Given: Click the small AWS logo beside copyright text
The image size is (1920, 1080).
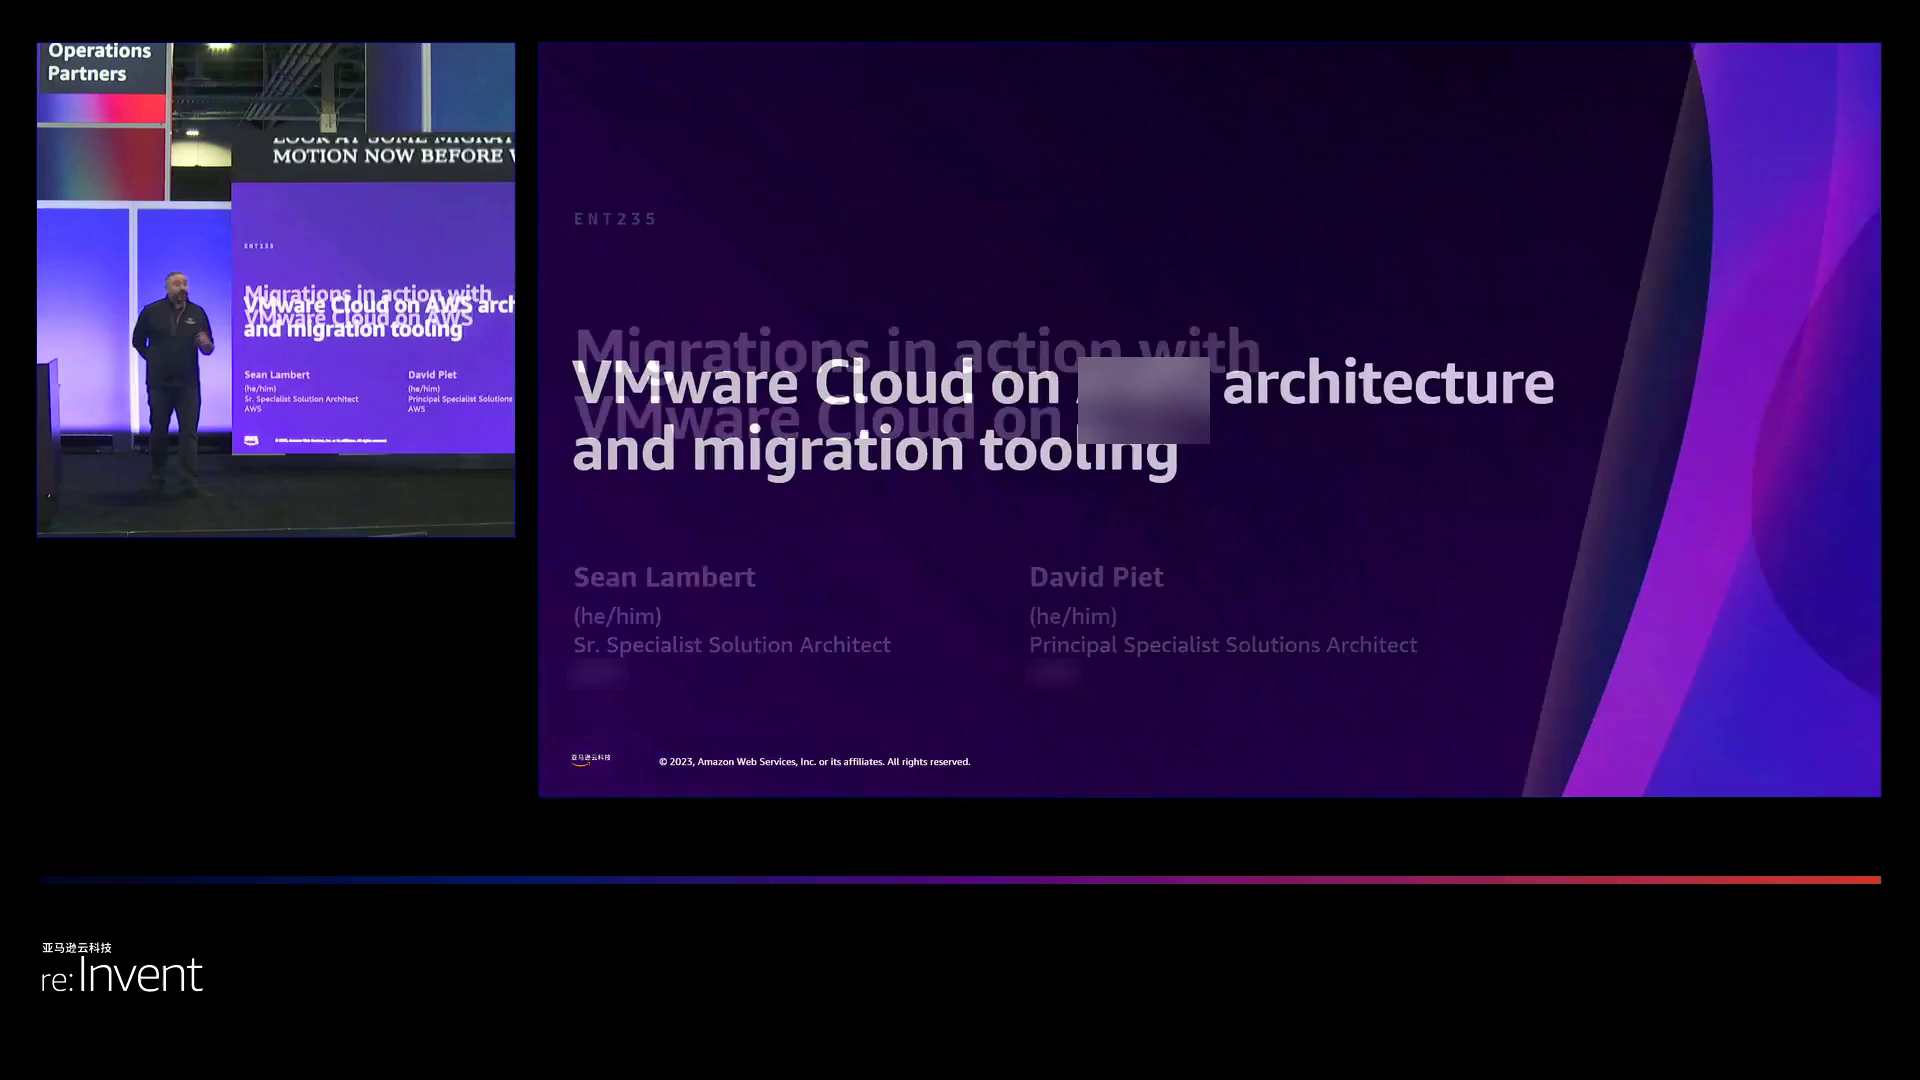Looking at the screenshot, I should coord(590,759).
